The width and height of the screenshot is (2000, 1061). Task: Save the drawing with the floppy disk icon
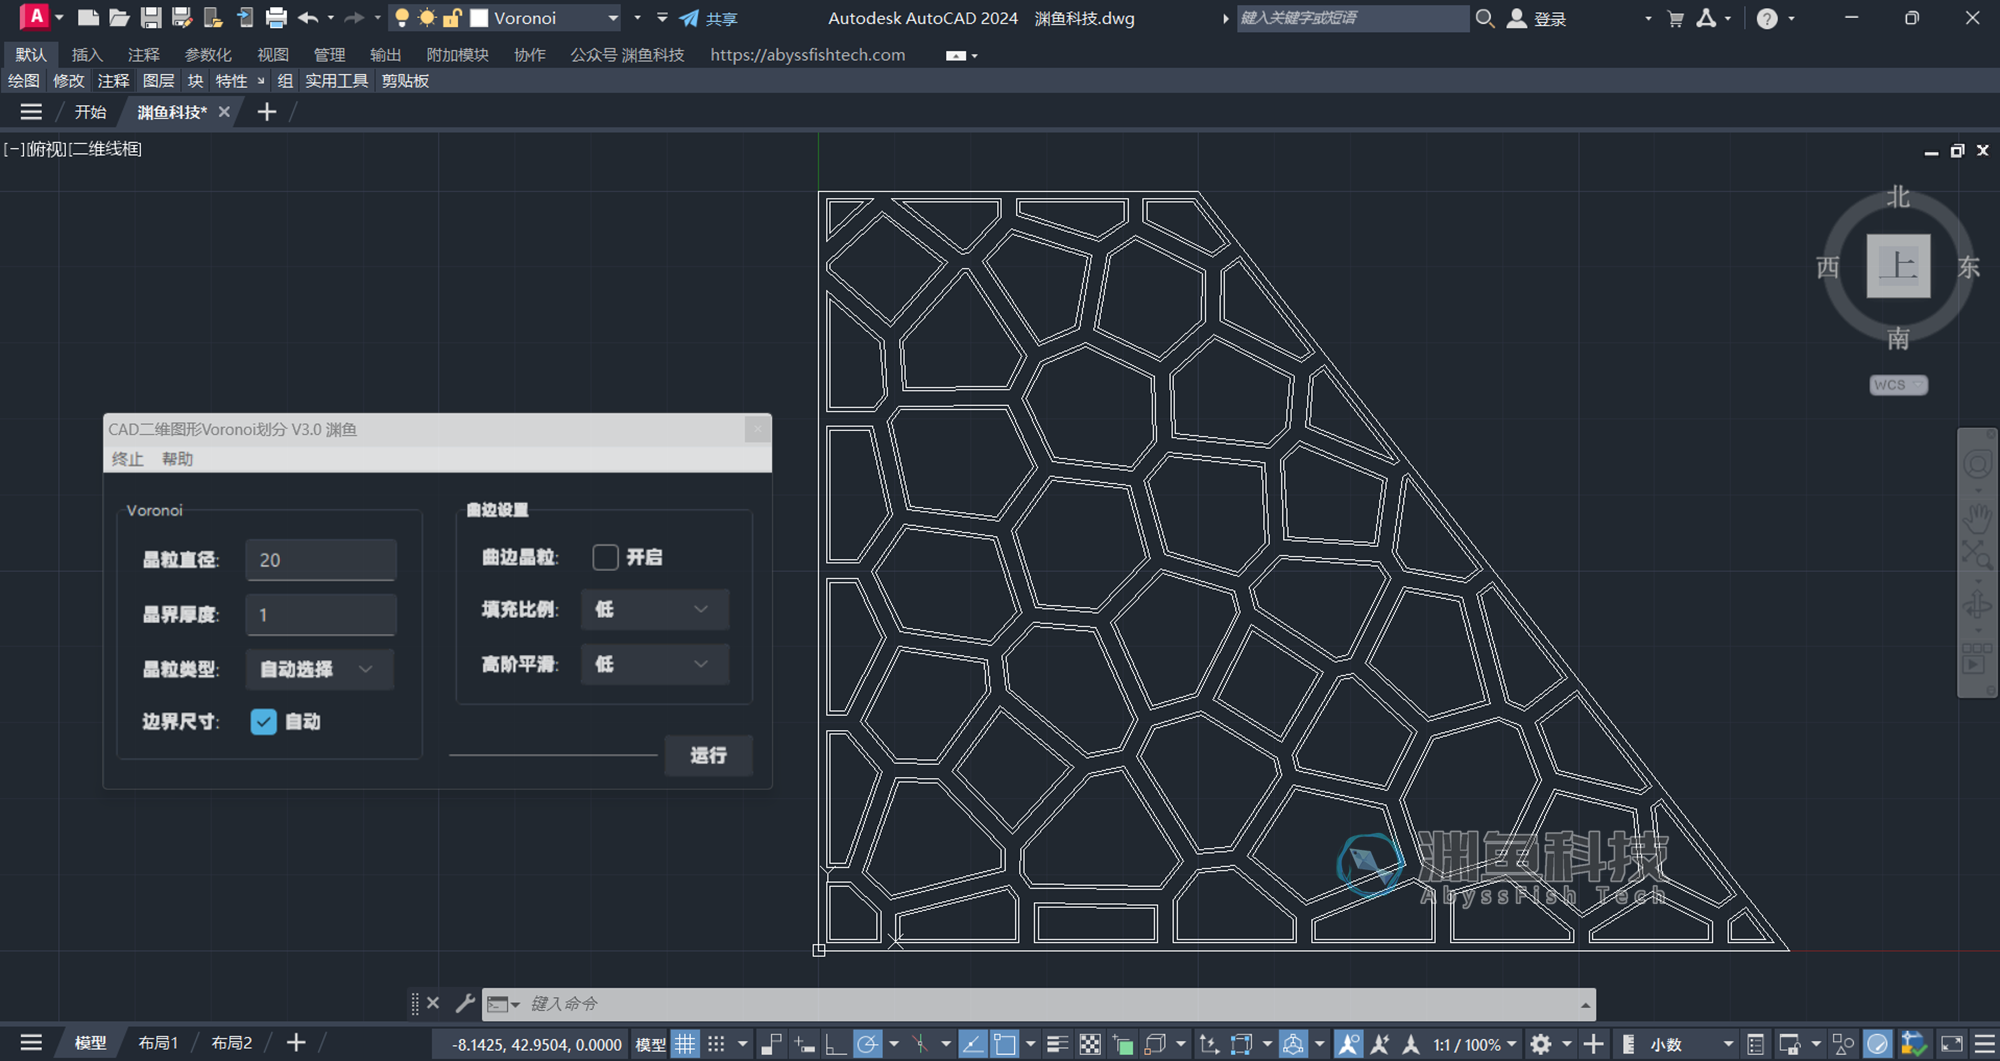click(150, 18)
